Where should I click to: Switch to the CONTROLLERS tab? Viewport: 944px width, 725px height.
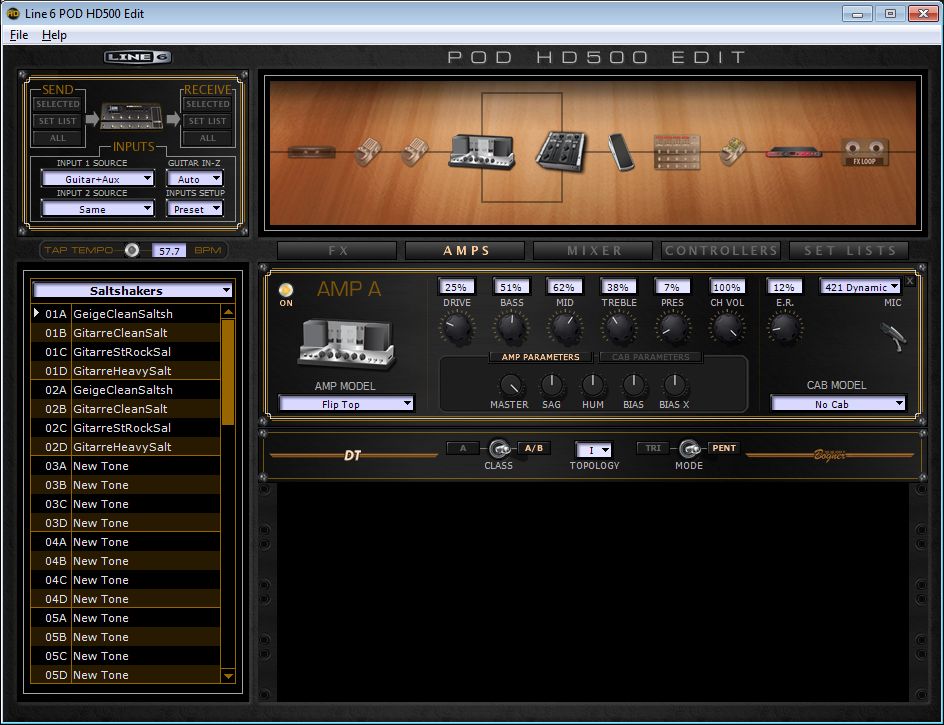(x=721, y=250)
